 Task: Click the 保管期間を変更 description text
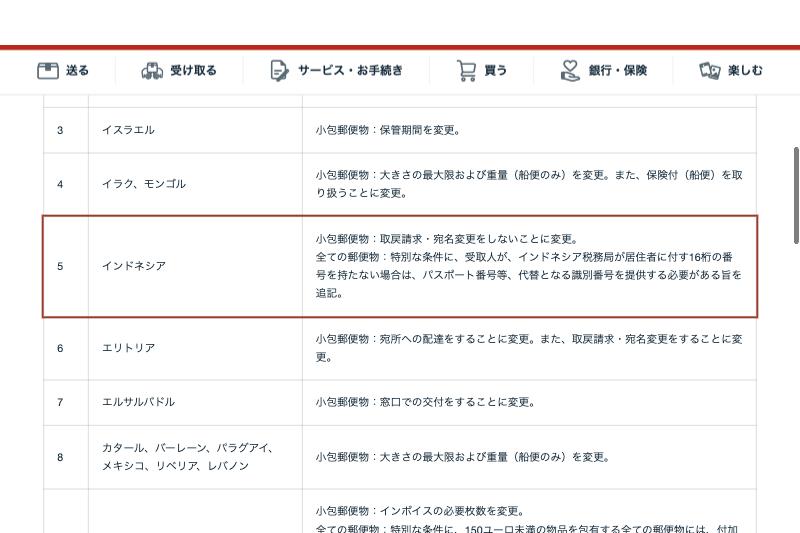388,130
